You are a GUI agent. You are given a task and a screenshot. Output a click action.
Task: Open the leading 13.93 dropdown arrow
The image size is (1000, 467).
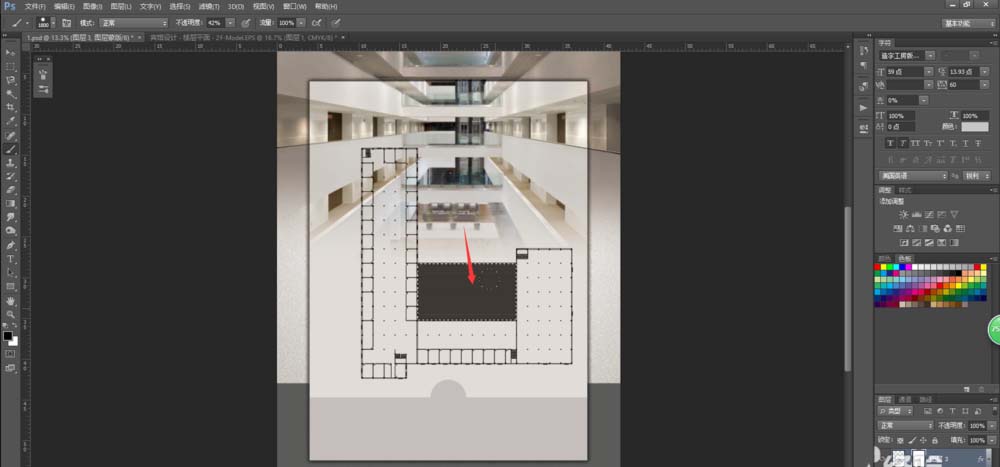[986, 72]
